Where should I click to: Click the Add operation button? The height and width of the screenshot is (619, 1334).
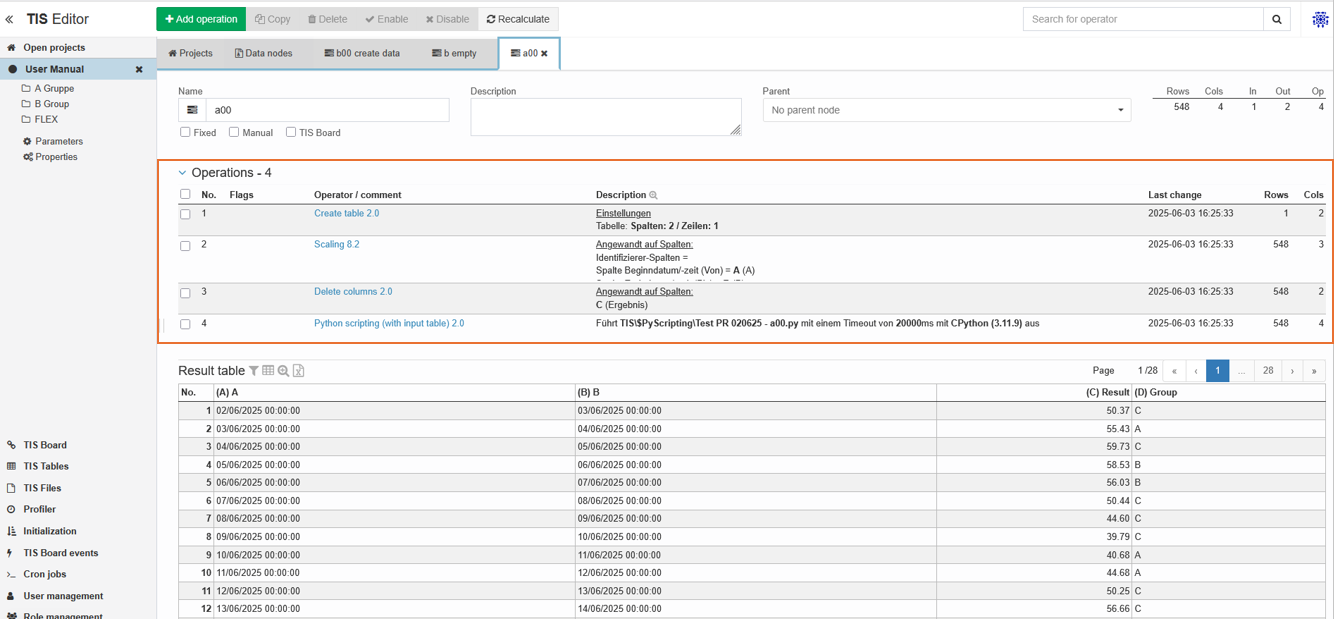pyautogui.click(x=201, y=19)
